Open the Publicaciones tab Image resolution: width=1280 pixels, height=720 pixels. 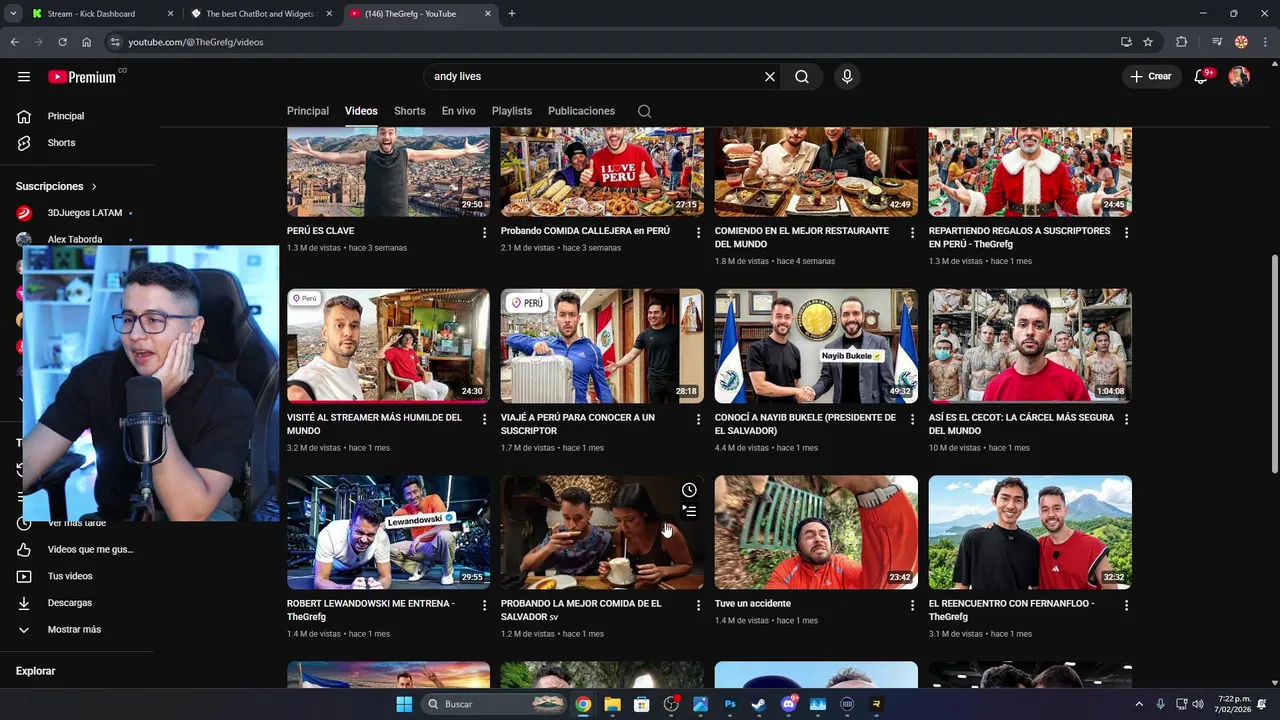pos(581,111)
